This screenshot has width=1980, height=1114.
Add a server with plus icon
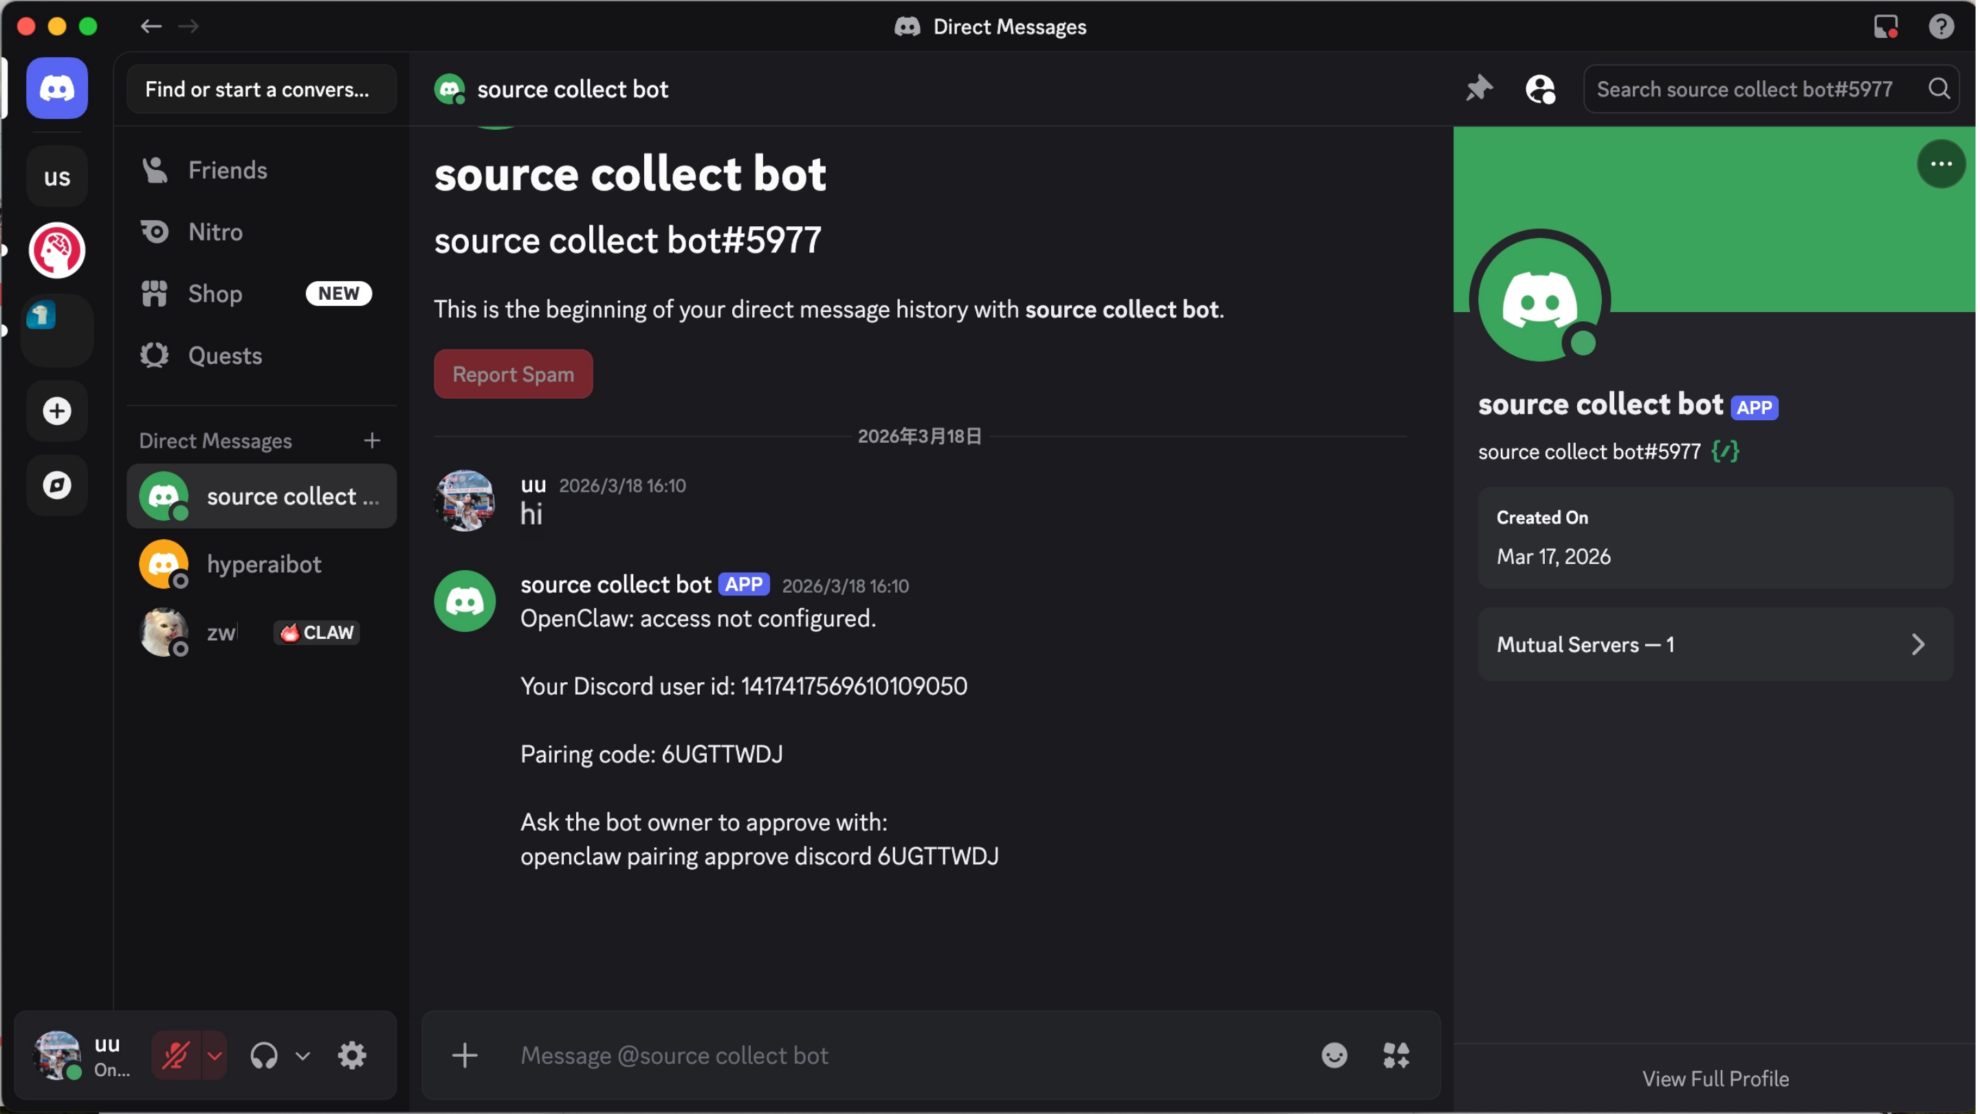[57, 411]
